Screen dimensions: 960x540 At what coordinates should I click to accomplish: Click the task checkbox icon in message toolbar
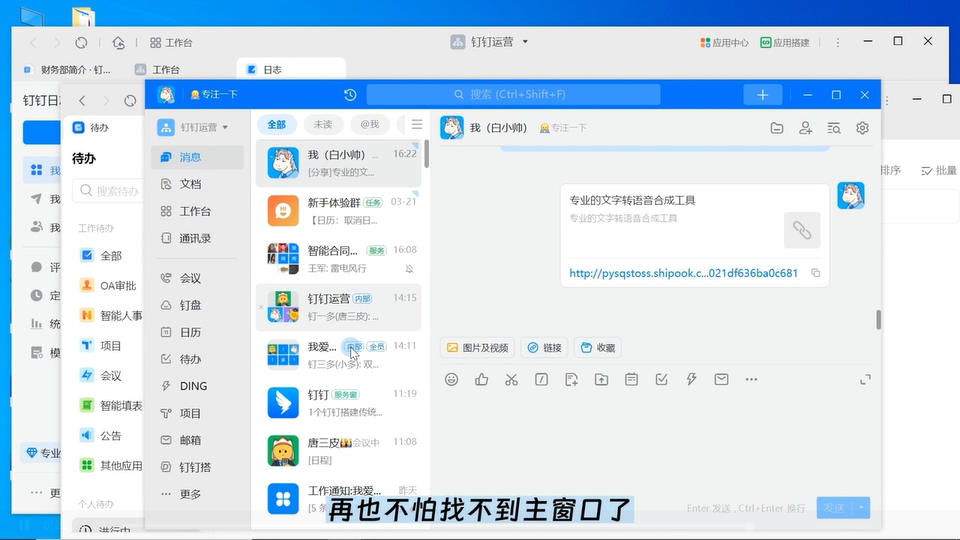click(661, 379)
